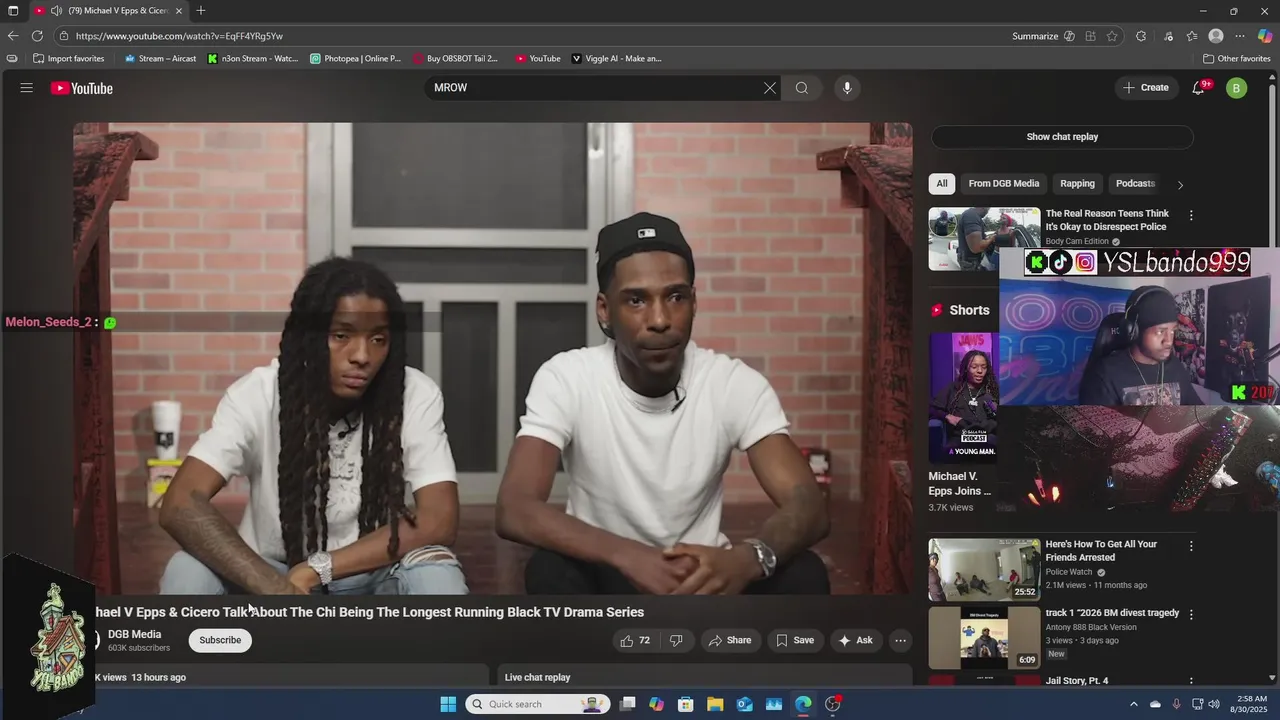Open the favorites list icon
Image resolution: width=1280 pixels, height=720 pixels.
pos(1192,36)
